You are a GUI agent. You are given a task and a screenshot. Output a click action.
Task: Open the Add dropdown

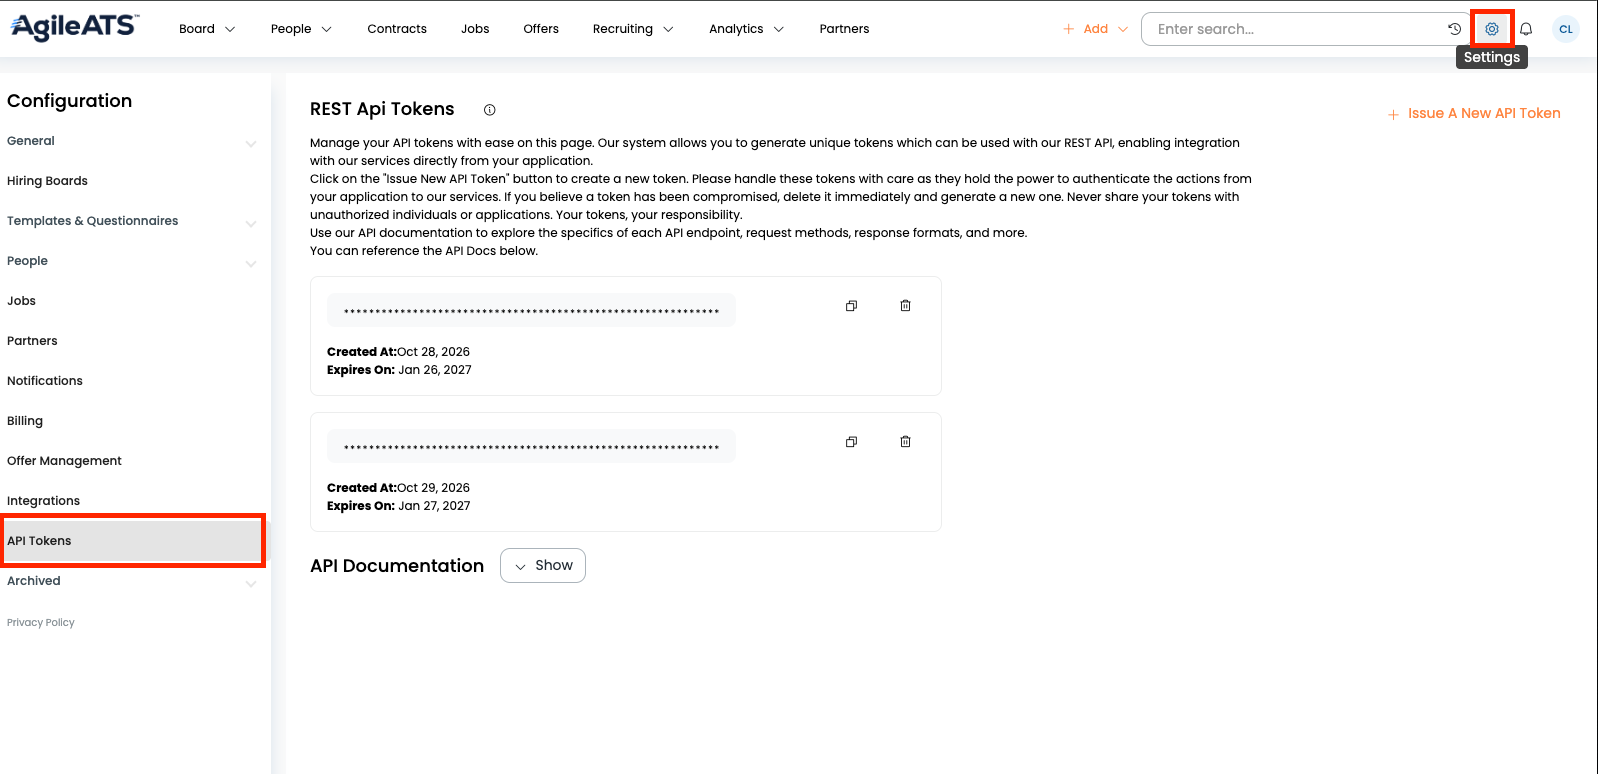coord(1096,29)
